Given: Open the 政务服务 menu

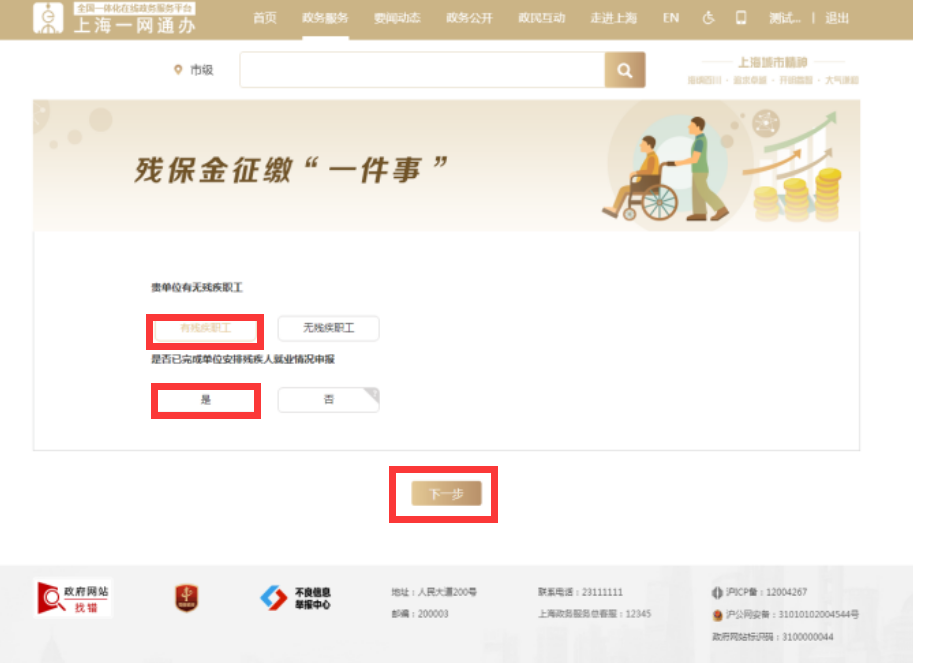Looking at the screenshot, I should coord(323,17).
